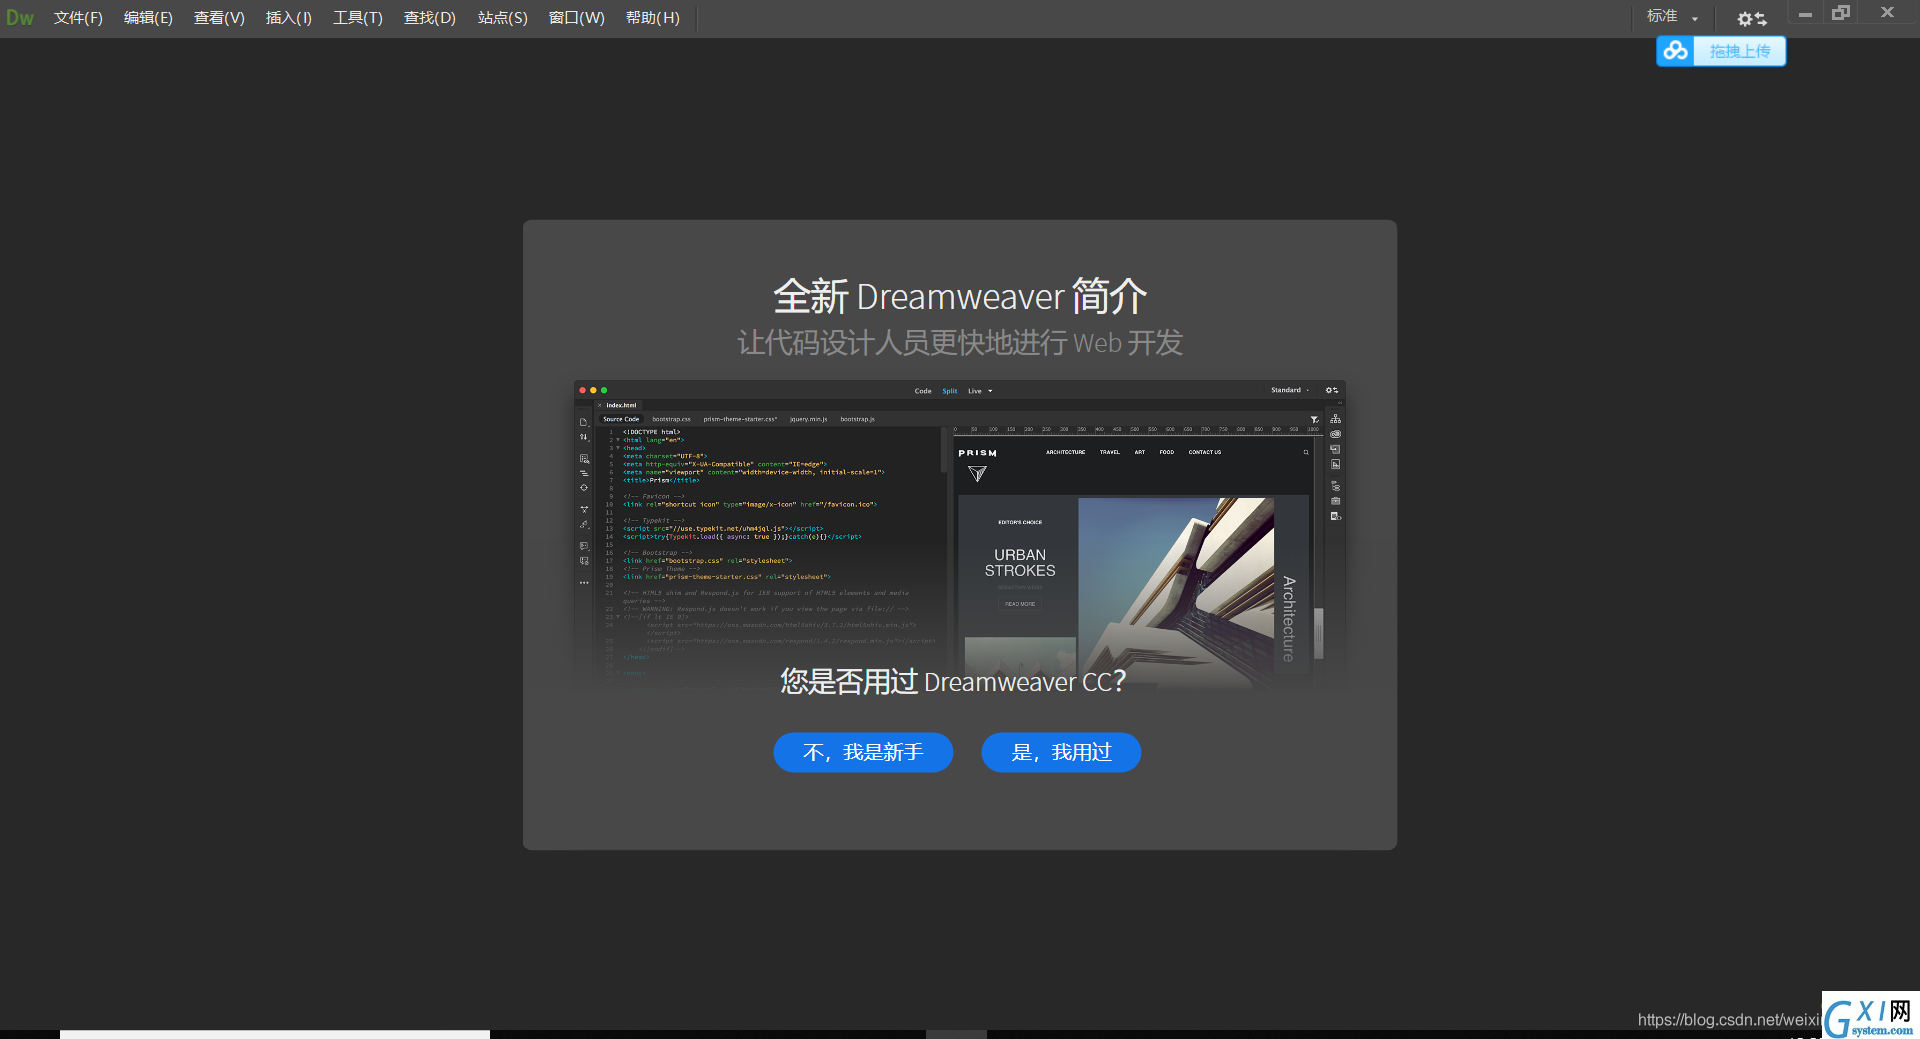Restore down the Dreamweaver window
The image size is (1920, 1039).
[x=1841, y=13]
